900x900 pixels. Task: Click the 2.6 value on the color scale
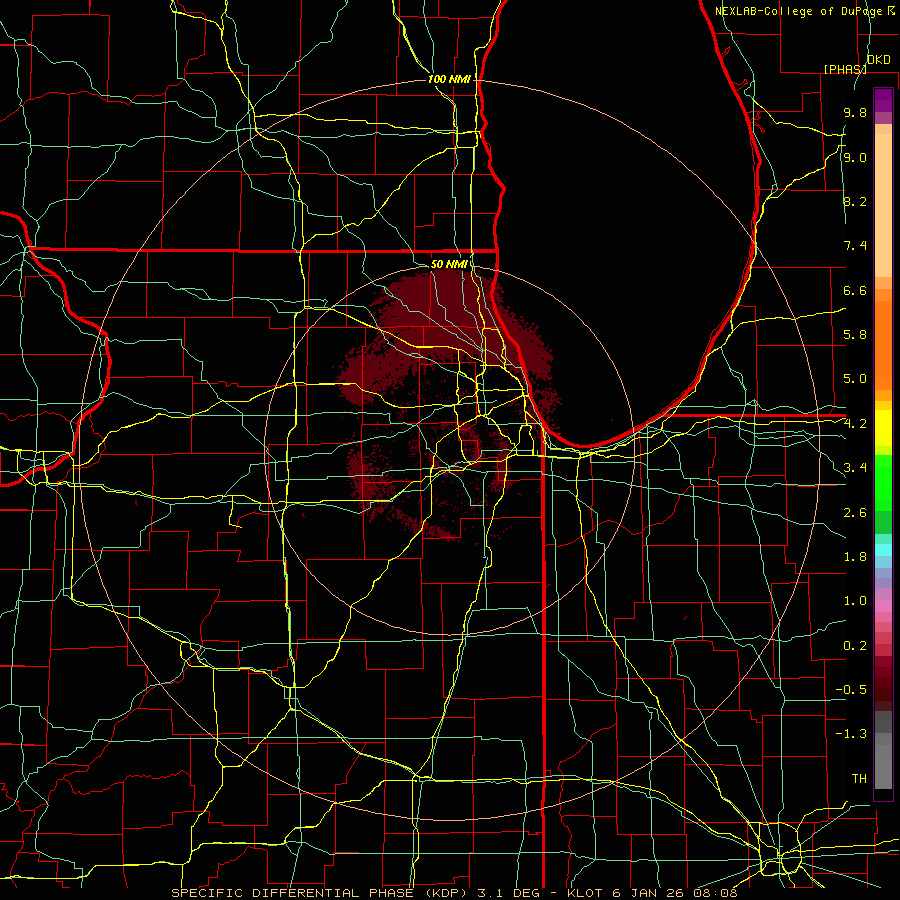click(855, 513)
